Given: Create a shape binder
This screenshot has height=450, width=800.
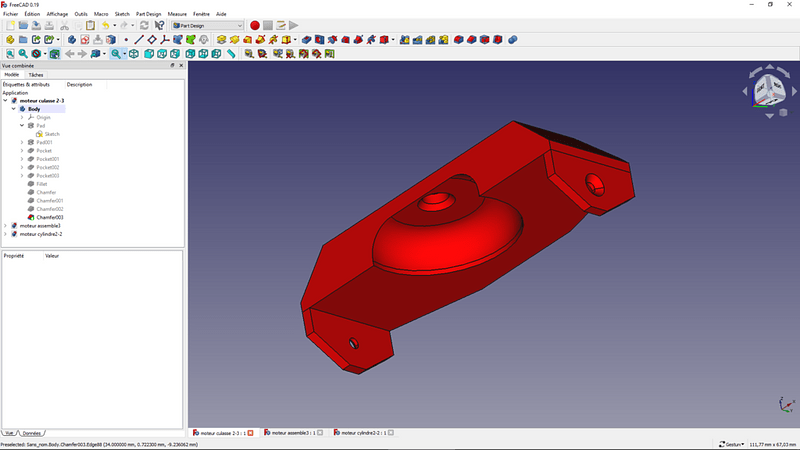Looking at the screenshot, I should point(178,39).
